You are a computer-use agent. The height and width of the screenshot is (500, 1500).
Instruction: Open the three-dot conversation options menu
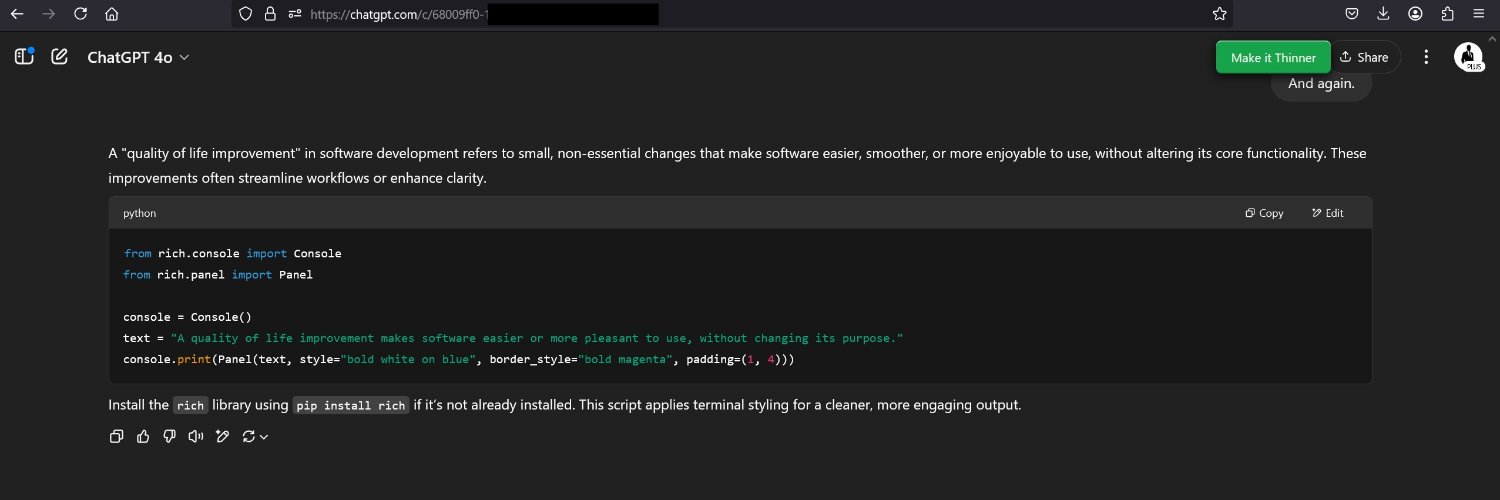[1426, 57]
